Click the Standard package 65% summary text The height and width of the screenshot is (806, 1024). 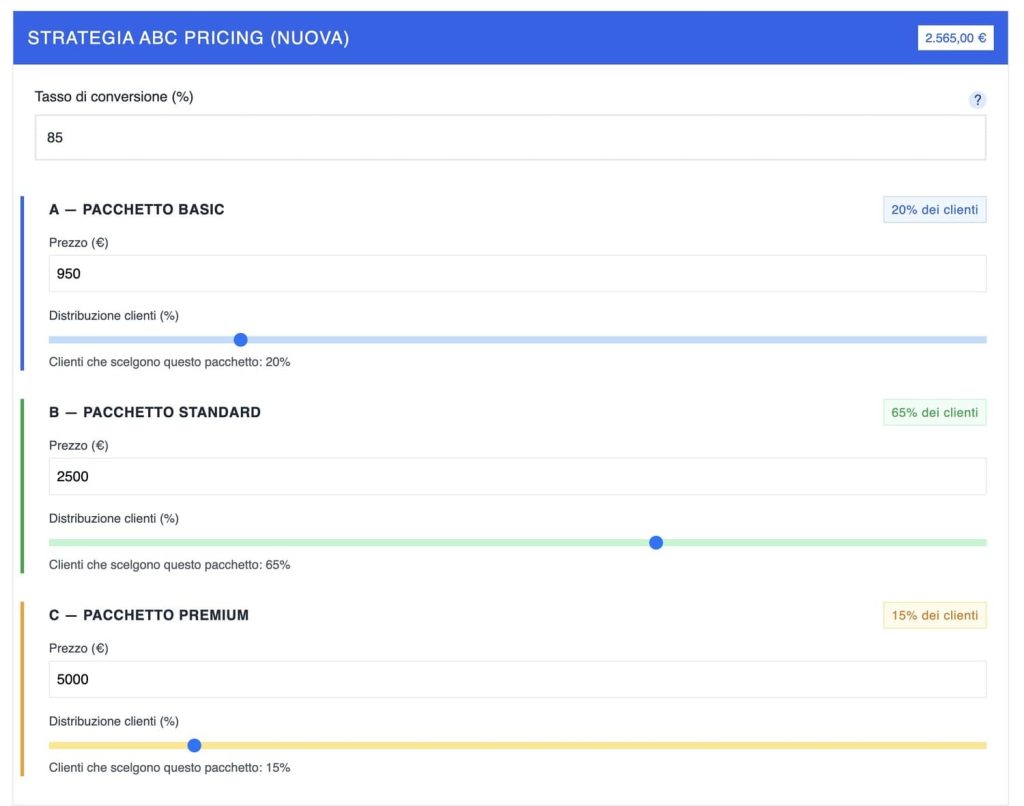[170, 565]
